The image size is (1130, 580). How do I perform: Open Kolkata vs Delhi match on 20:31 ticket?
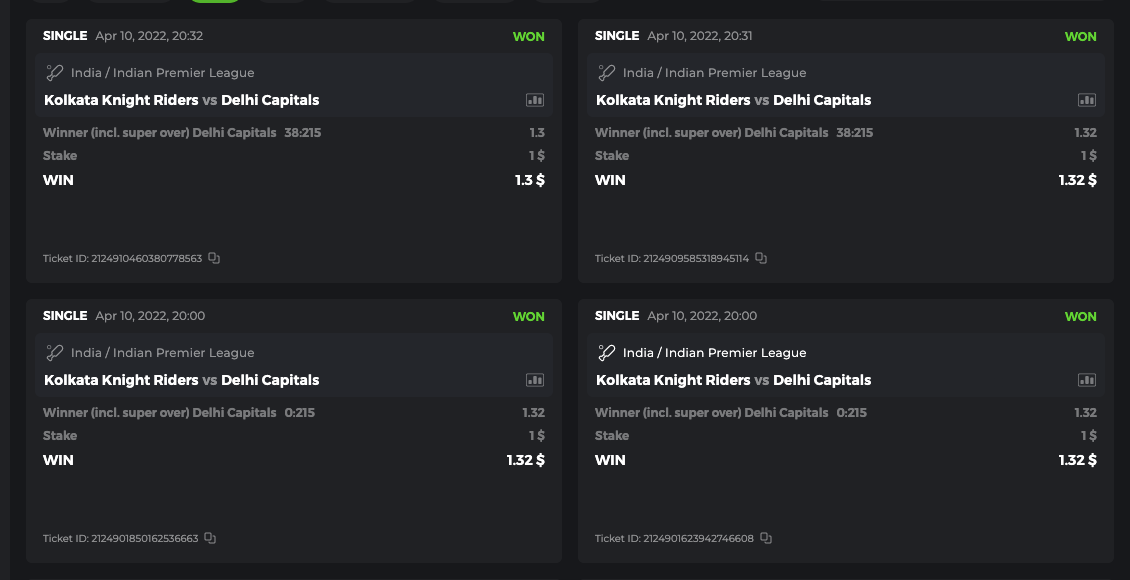(733, 100)
